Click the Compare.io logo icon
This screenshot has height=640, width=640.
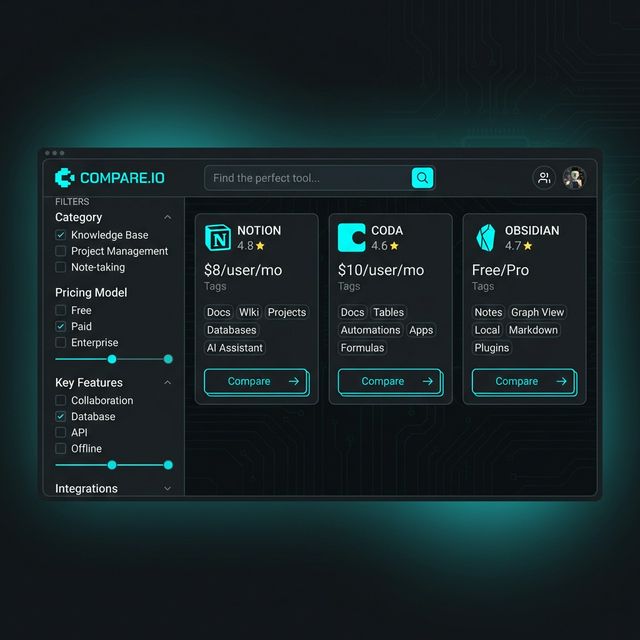coord(64,178)
